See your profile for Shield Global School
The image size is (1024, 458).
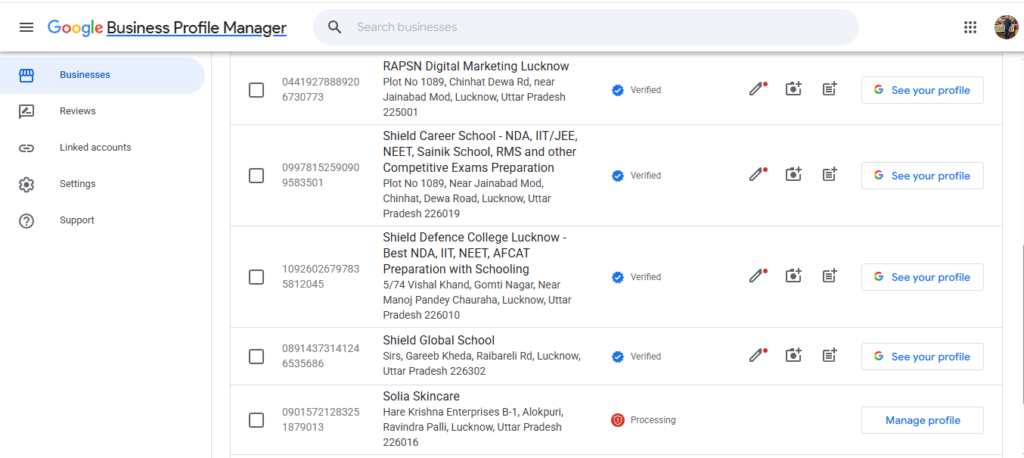pyautogui.click(x=922, y=357)
